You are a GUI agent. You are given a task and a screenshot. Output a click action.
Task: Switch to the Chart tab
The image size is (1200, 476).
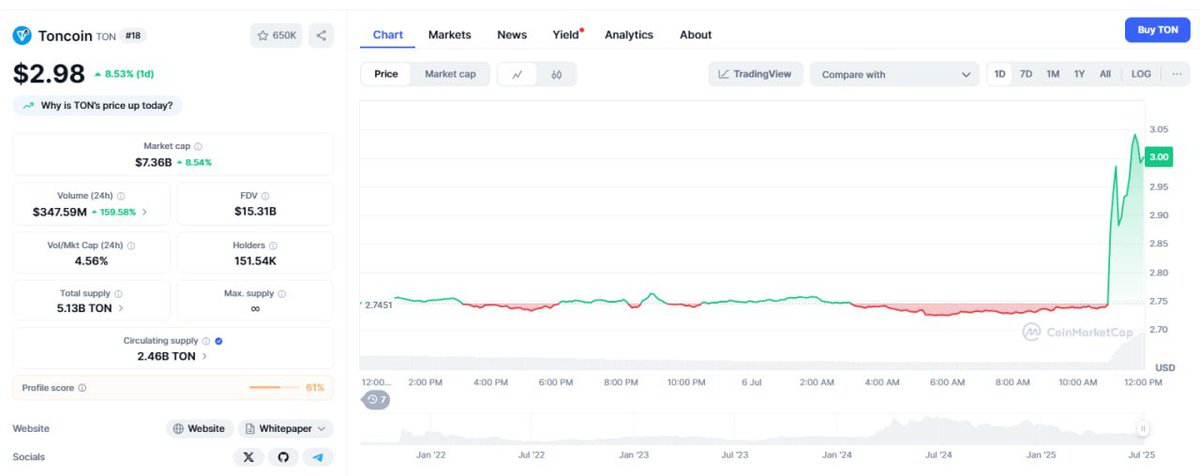[388, 35]
